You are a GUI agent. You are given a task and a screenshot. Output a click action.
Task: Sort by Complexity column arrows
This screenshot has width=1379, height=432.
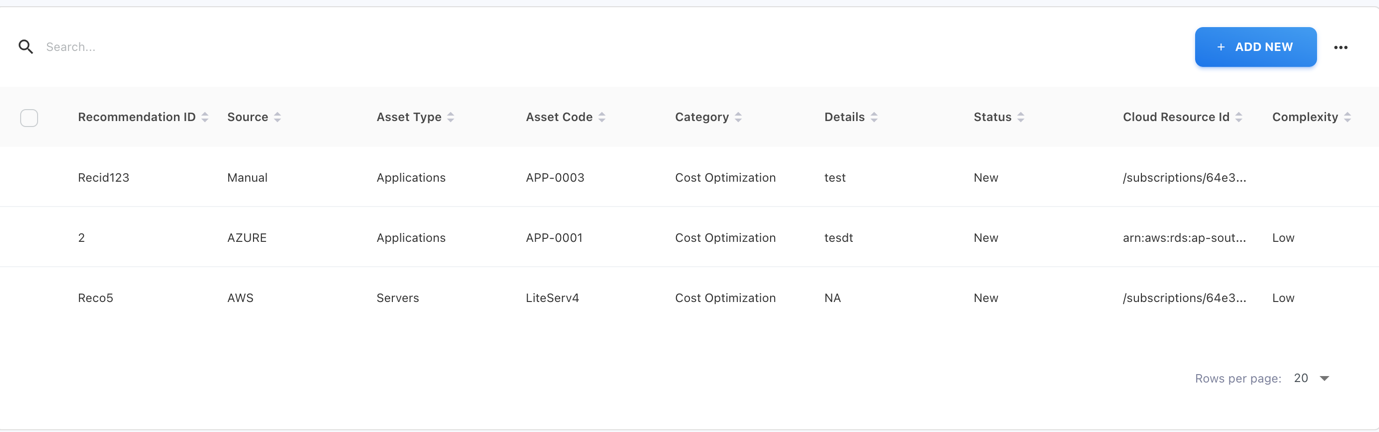[1348, 117]
